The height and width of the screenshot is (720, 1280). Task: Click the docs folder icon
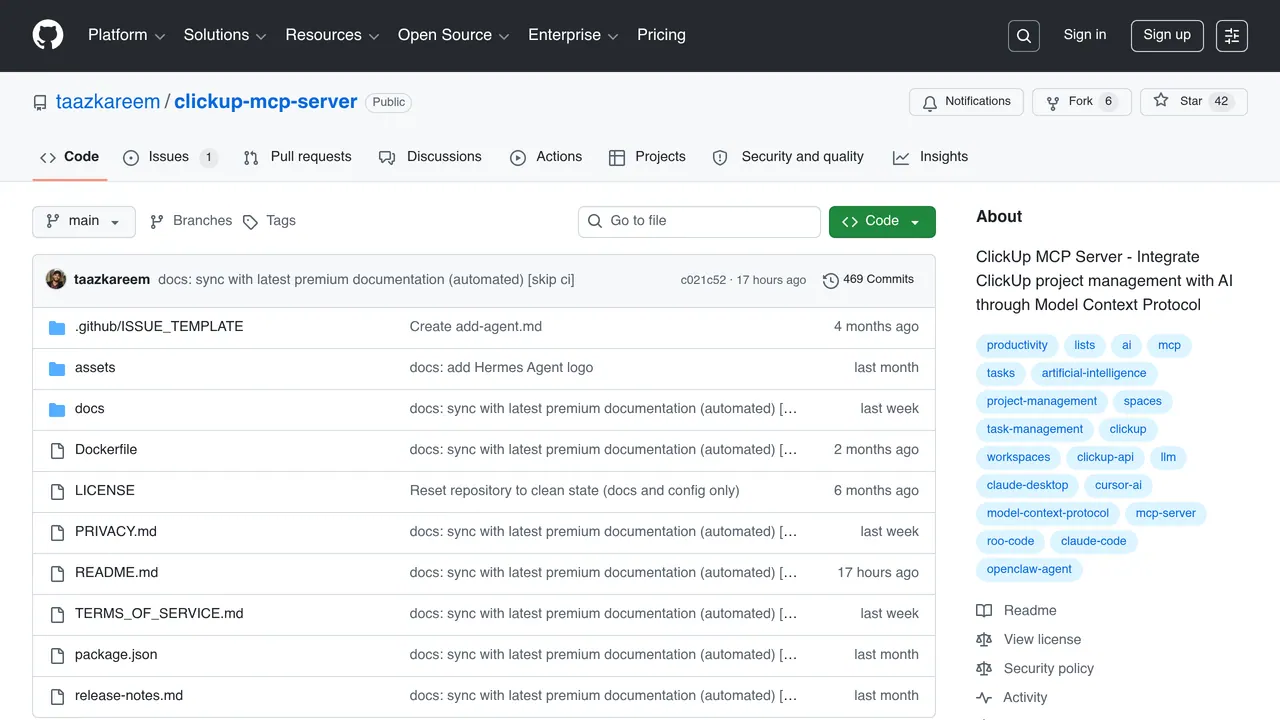(57, 409)
